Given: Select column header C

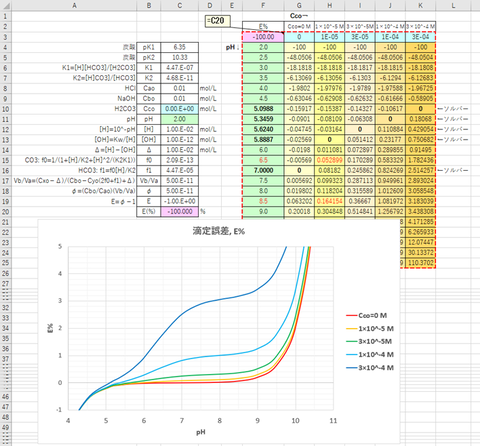Looking at the screenshot, I should tap(179, 5).
